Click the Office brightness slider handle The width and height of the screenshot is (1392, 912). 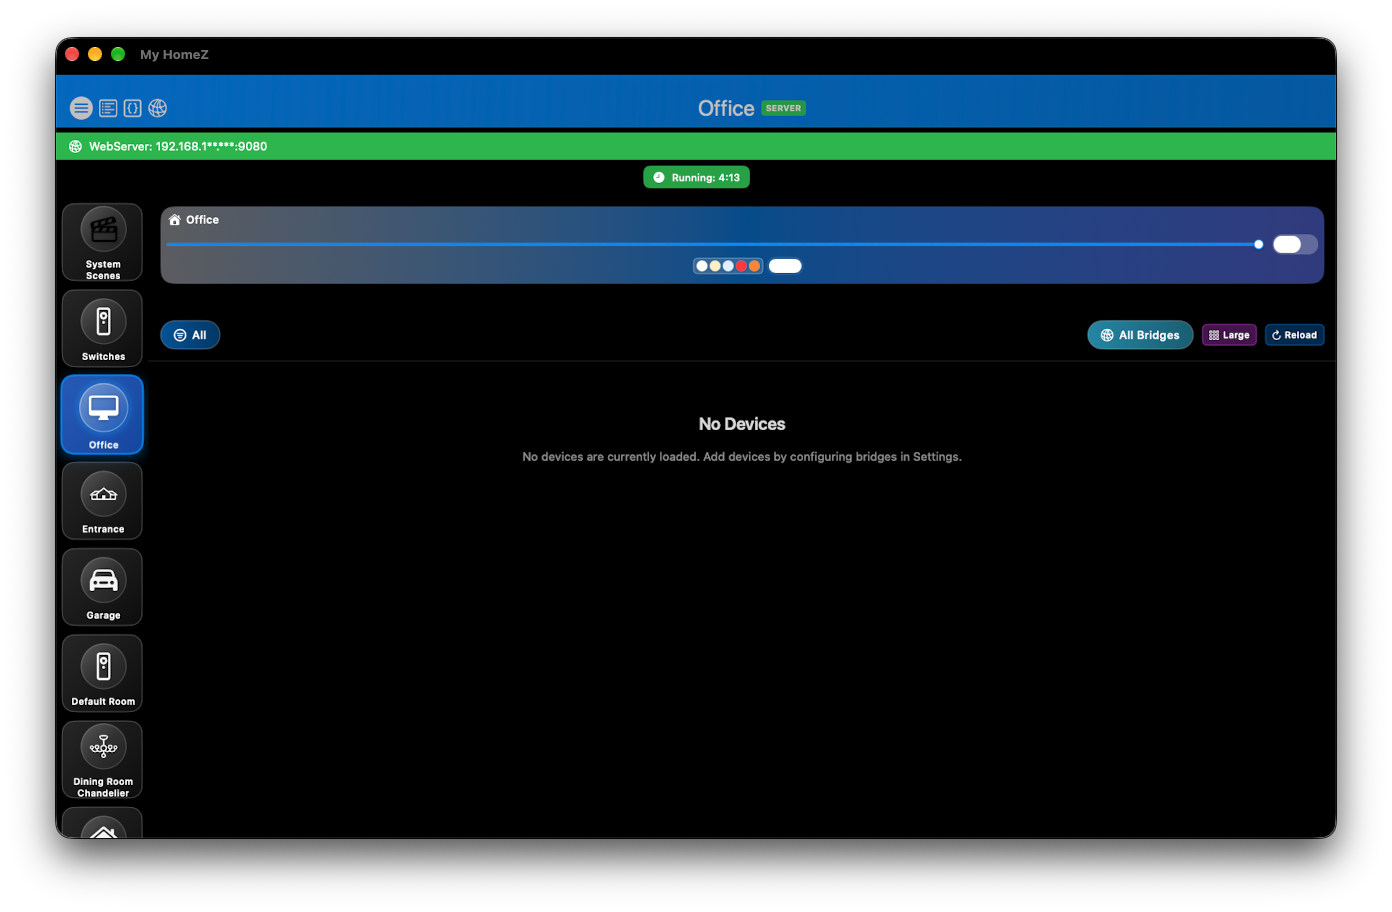pos(1258,244)
